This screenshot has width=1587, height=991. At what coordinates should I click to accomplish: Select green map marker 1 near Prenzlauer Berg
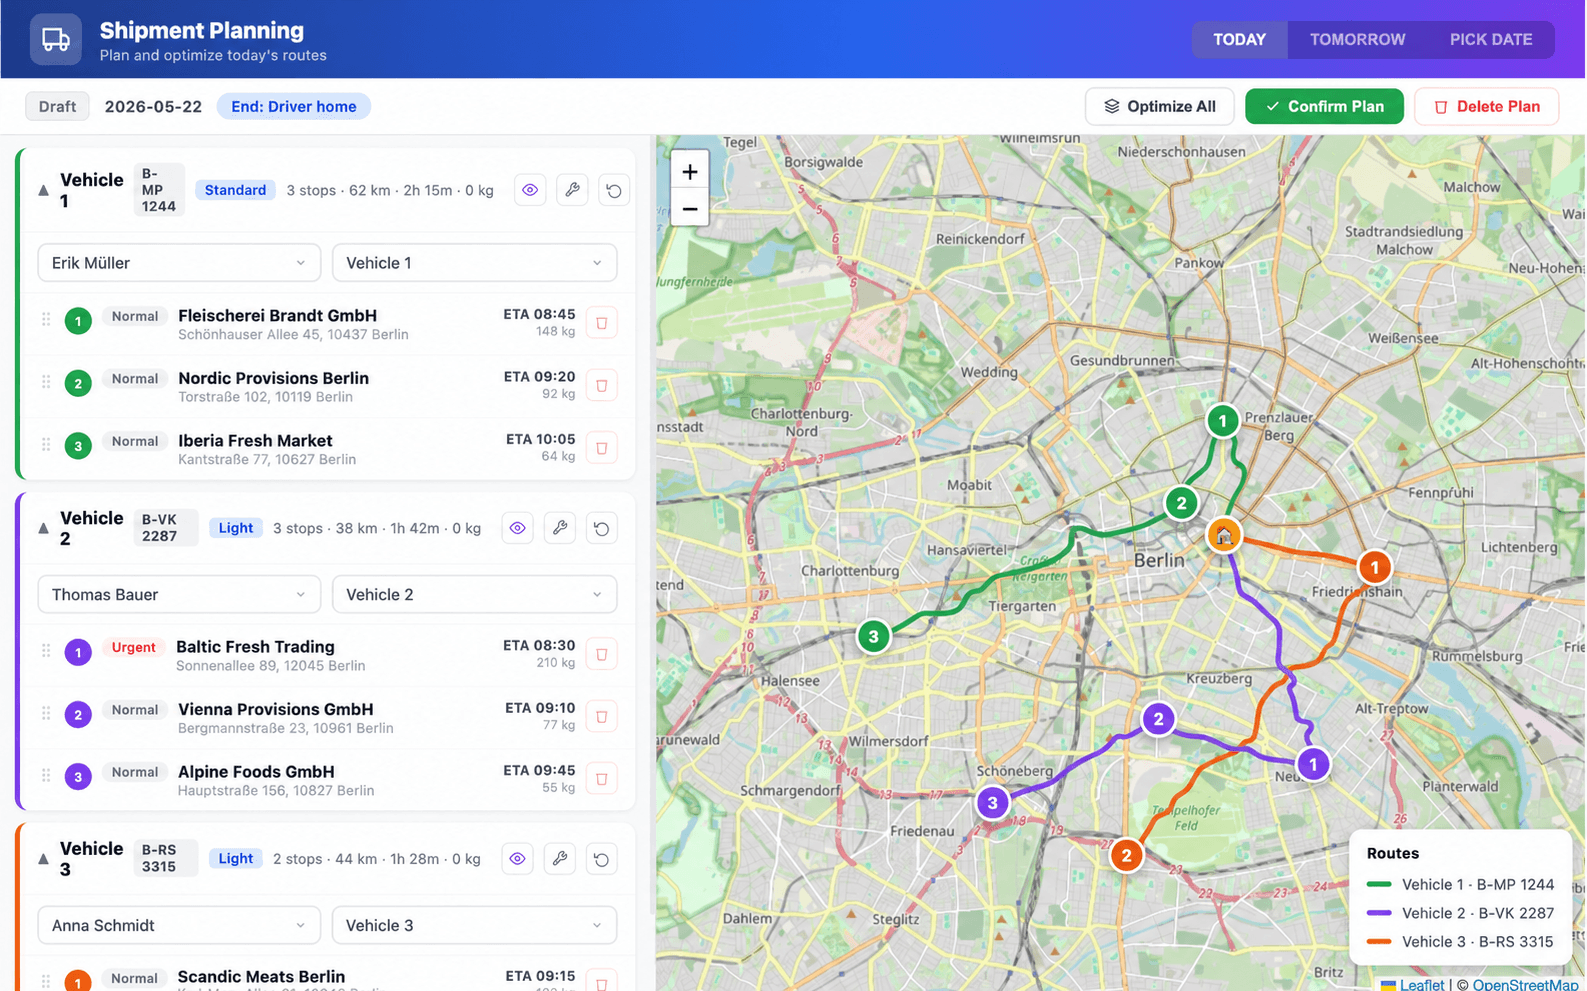click(x=1222, y=421)
